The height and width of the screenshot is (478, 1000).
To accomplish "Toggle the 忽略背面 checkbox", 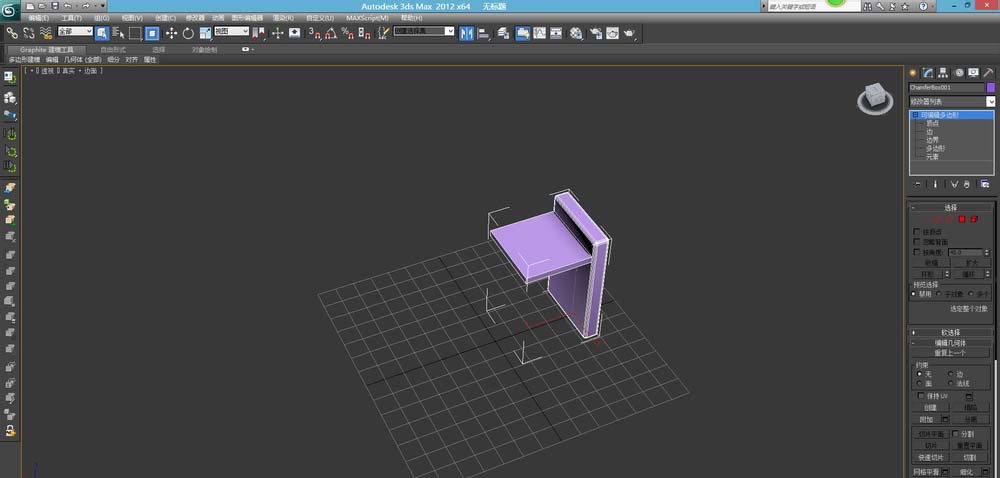I will click(x=917, y=242).
